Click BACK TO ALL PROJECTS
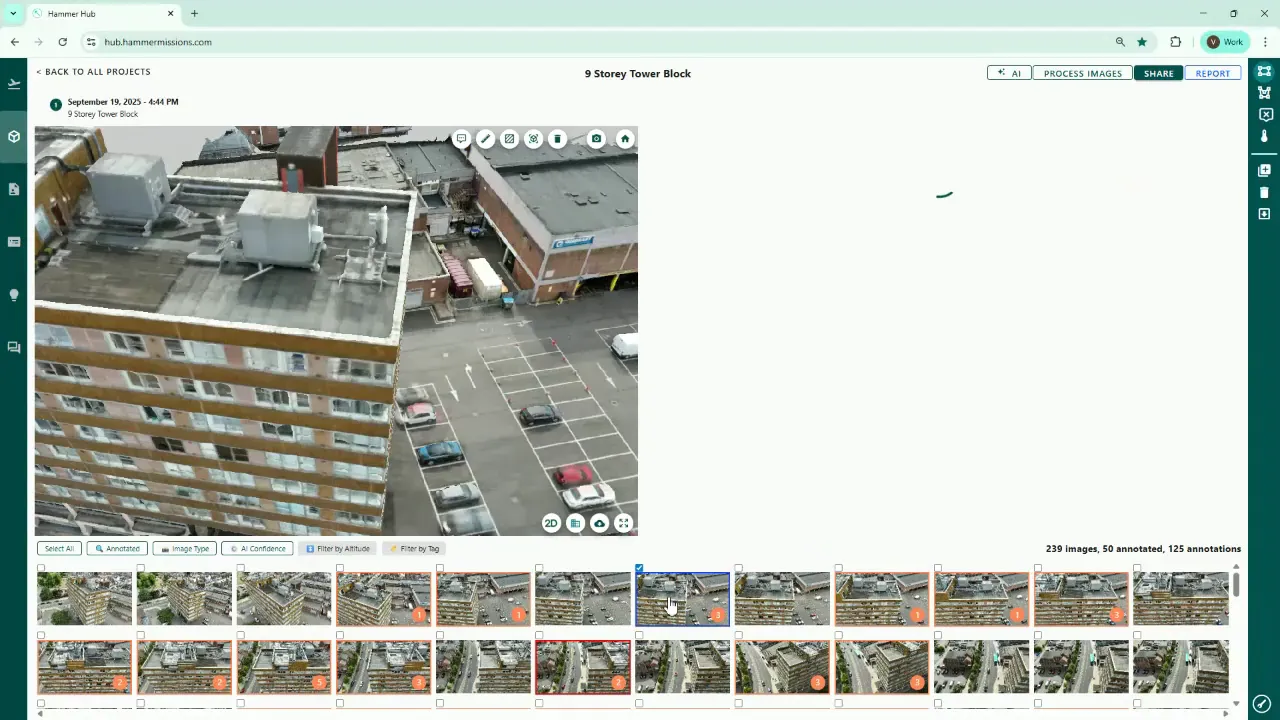1280x720 pixels. click(93, 71)
